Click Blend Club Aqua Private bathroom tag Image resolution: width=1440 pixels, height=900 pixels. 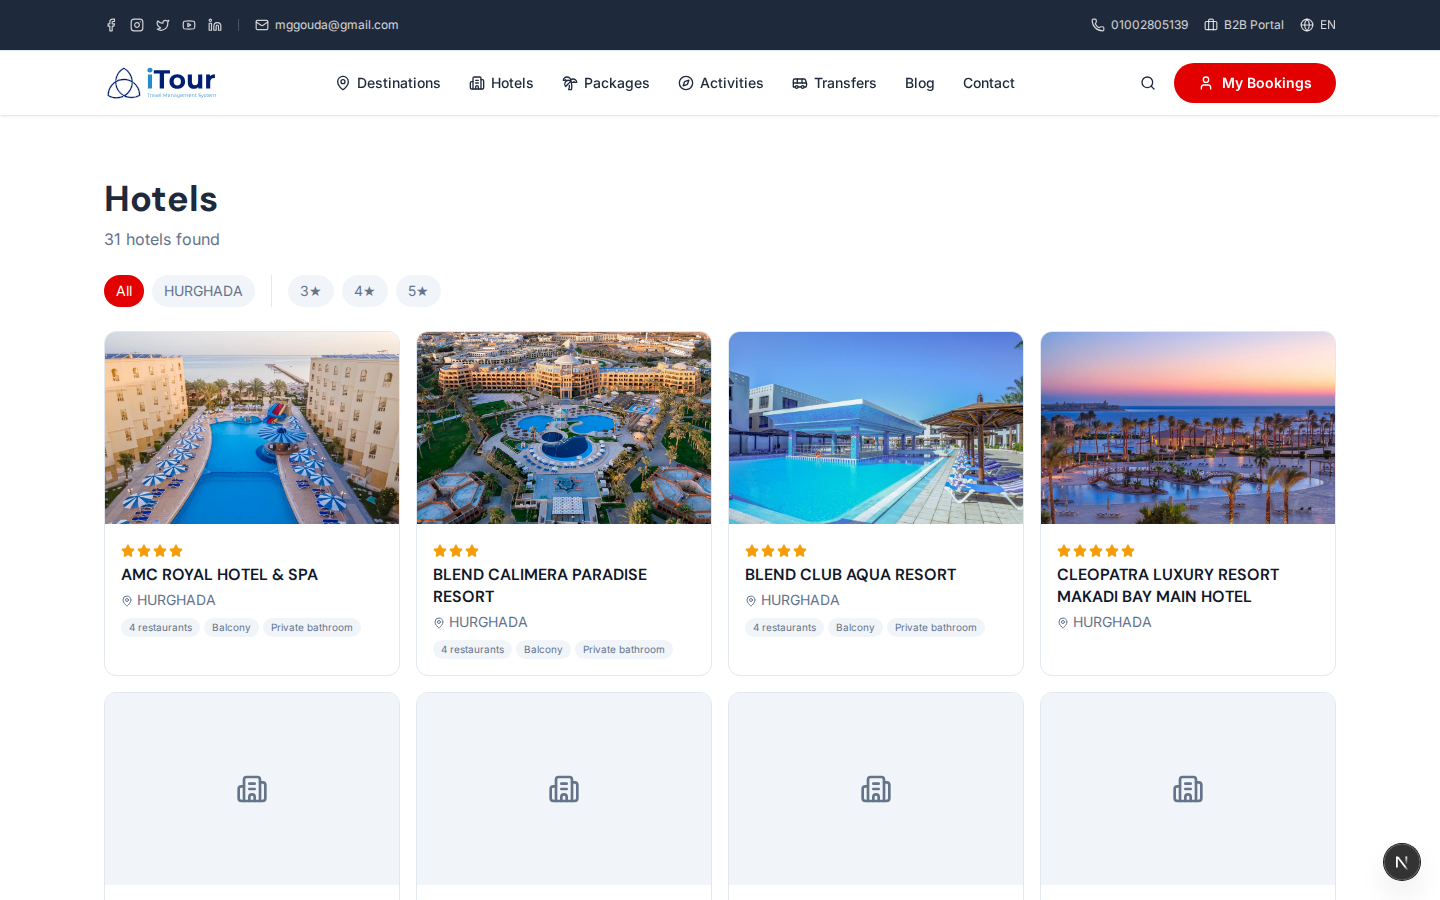pos(936,628)
